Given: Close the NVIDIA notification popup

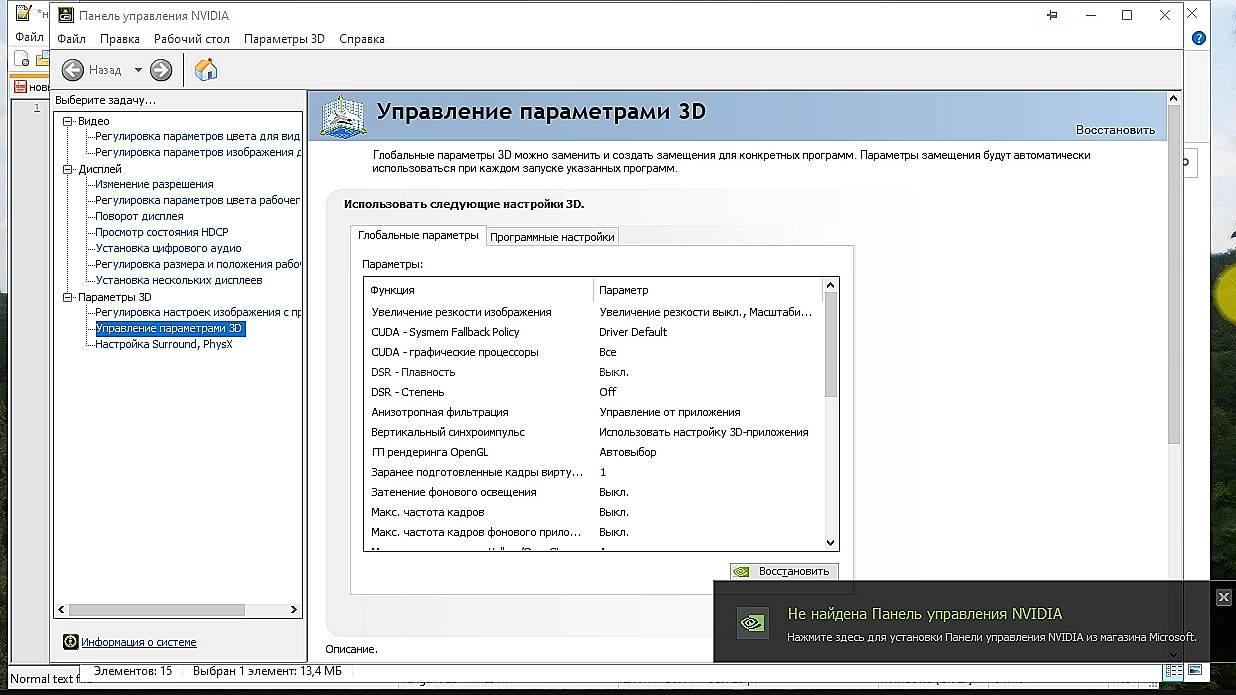Looking at the screenshot, I should 1223,597.
